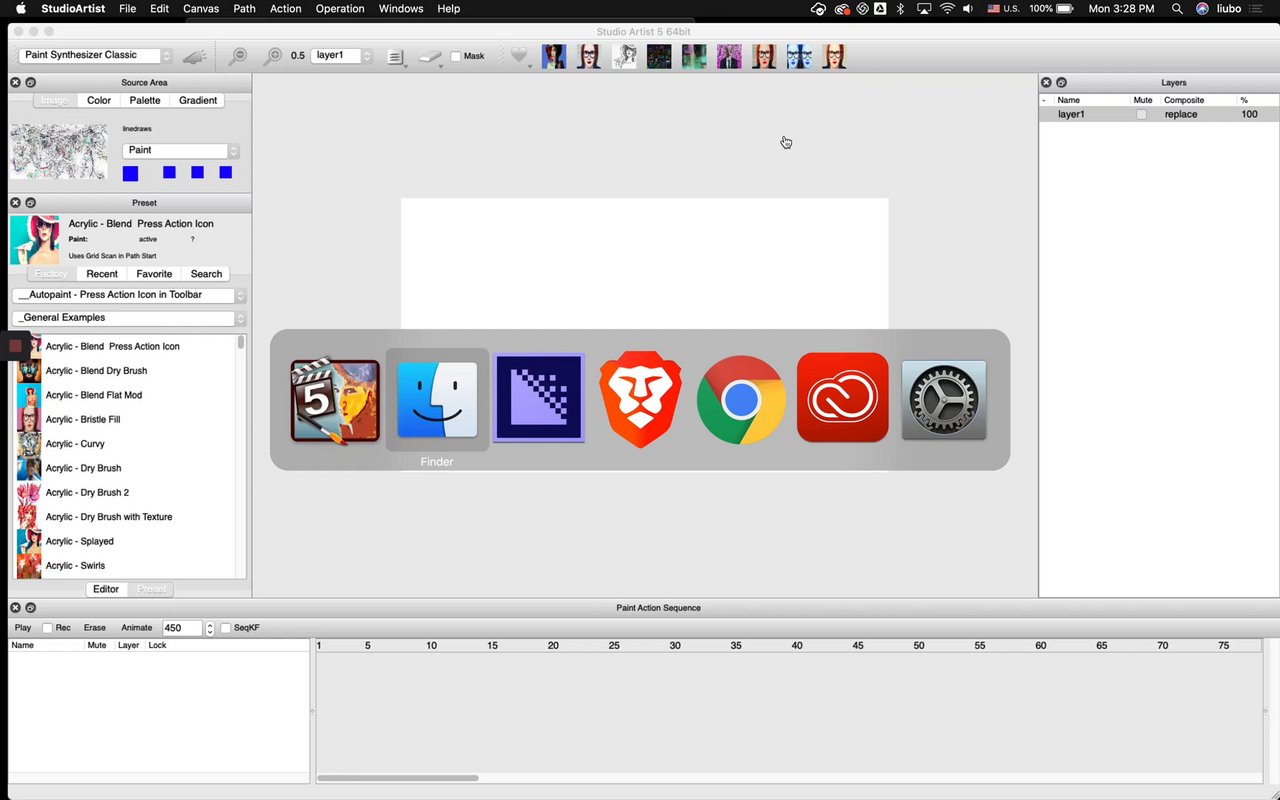Viewport: 1280px width, 800px height.
Task: Click the zoom in magnifier icon
Action: tap(271, 57)
